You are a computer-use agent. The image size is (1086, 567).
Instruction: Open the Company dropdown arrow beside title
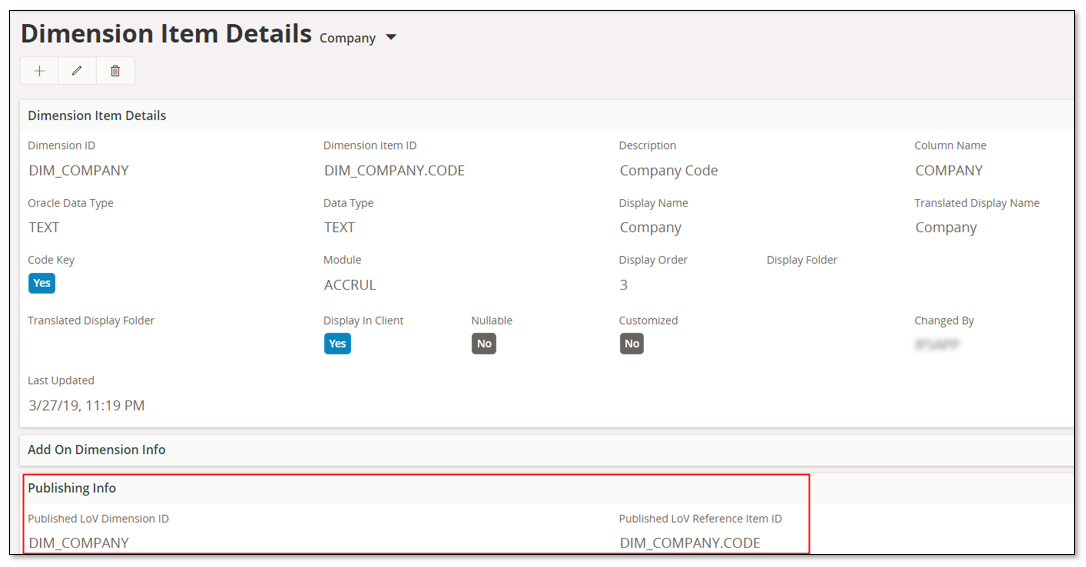391,38
